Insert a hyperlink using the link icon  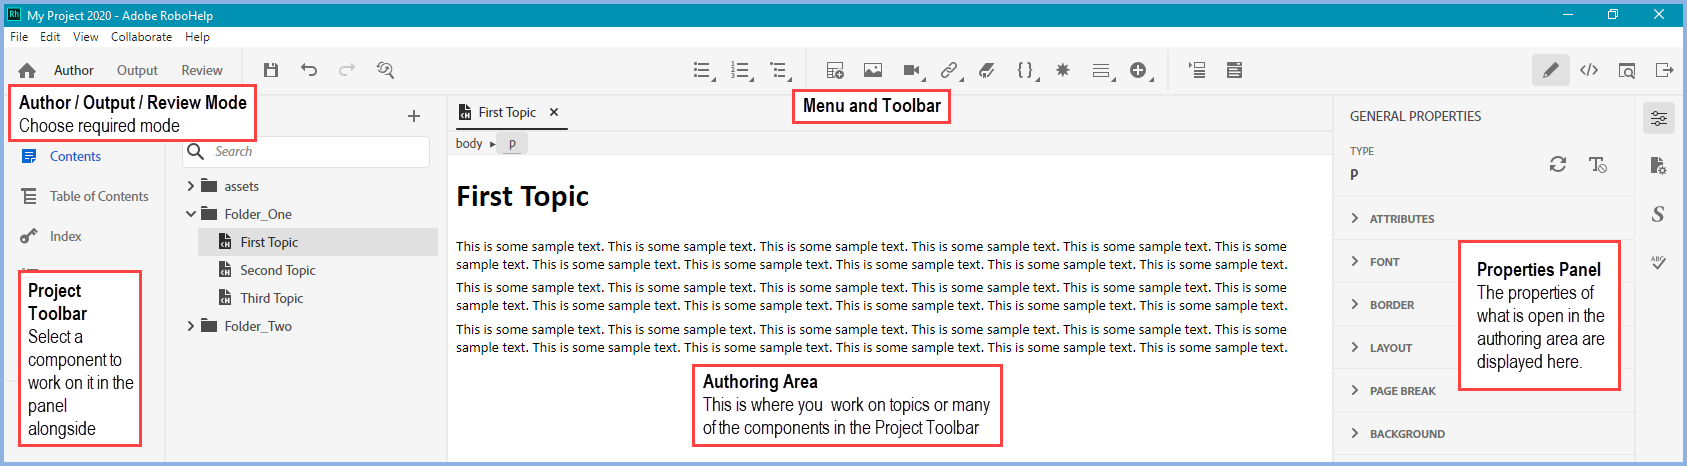(x=949, y=70)
